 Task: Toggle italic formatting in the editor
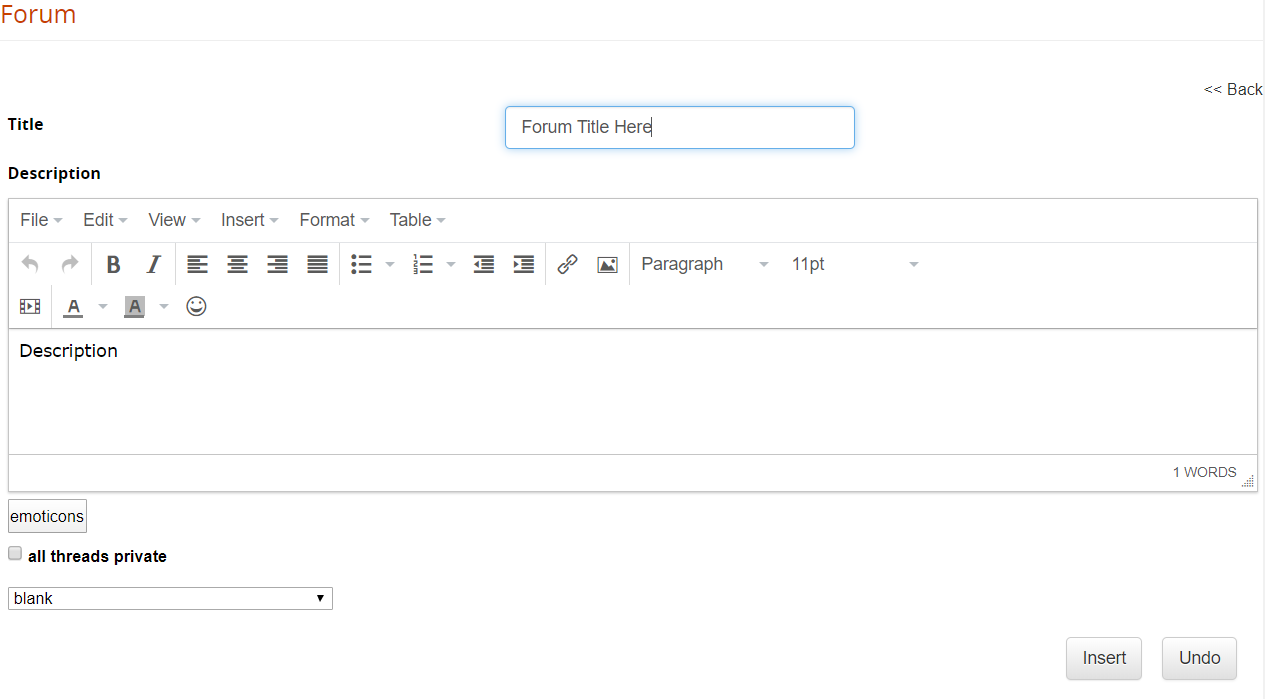click(x=153, y=264)
